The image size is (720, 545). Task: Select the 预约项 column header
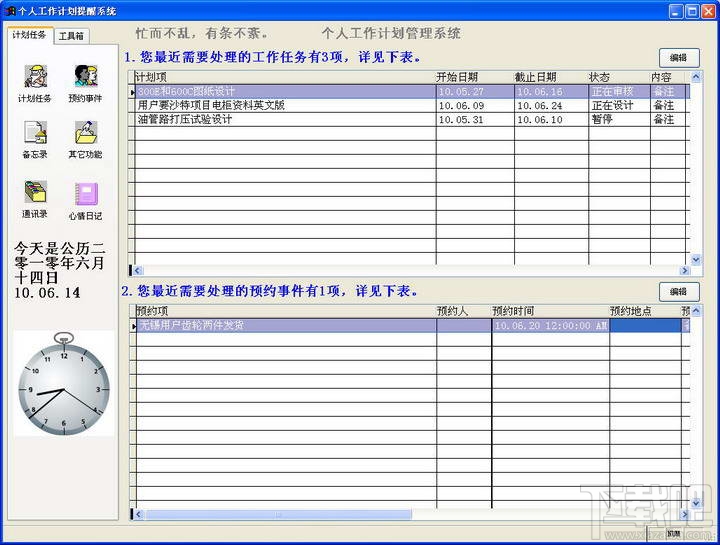click(286, 311)
